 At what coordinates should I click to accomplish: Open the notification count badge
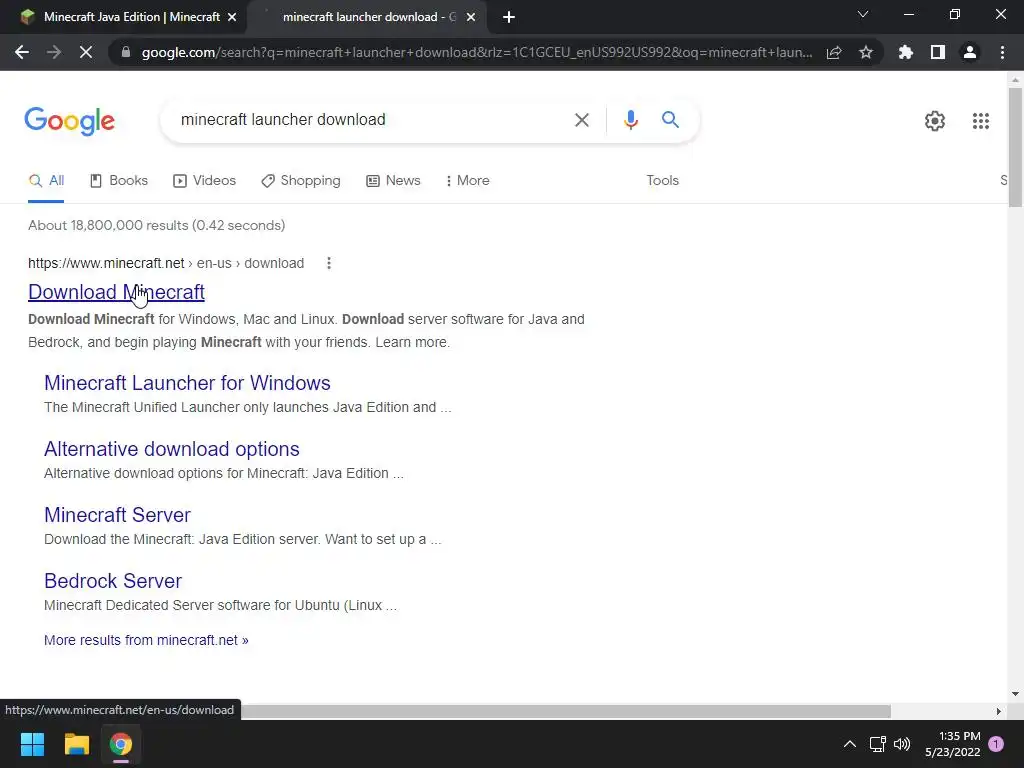[x=996, y=744]
